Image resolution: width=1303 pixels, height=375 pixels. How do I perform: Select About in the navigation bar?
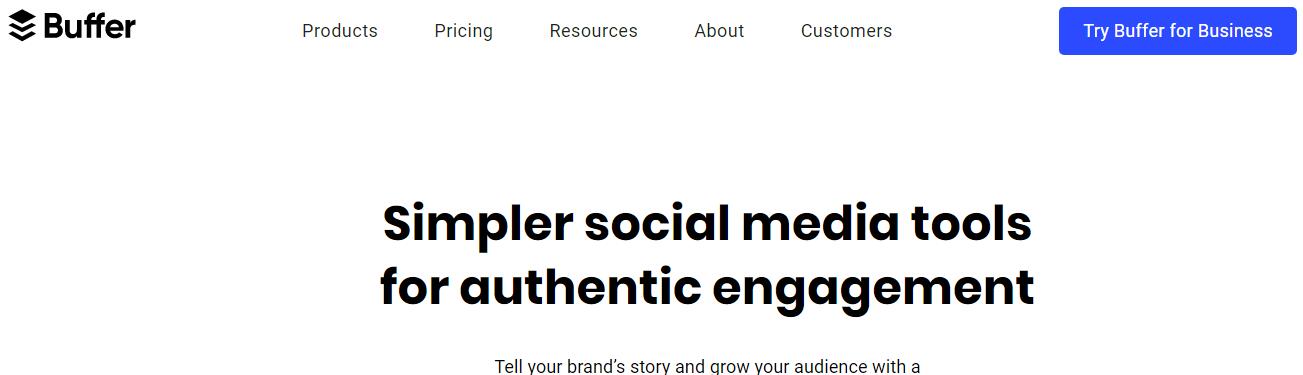719,31
